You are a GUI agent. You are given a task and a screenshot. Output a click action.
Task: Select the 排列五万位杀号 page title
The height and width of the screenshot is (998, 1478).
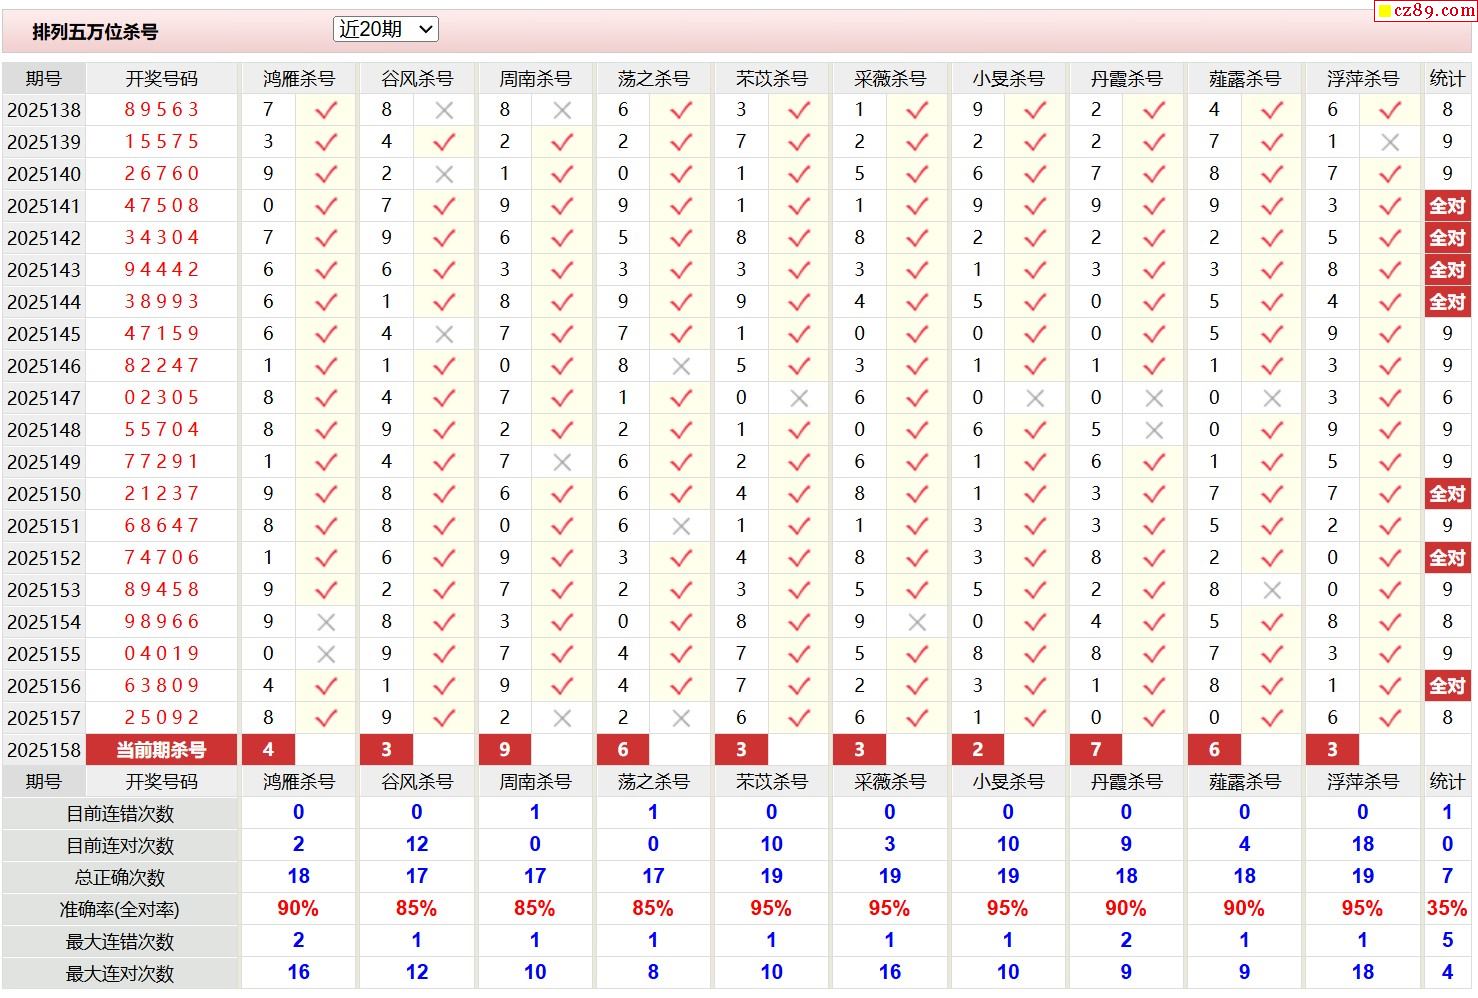pyautogui.click(x=95, y=32)
